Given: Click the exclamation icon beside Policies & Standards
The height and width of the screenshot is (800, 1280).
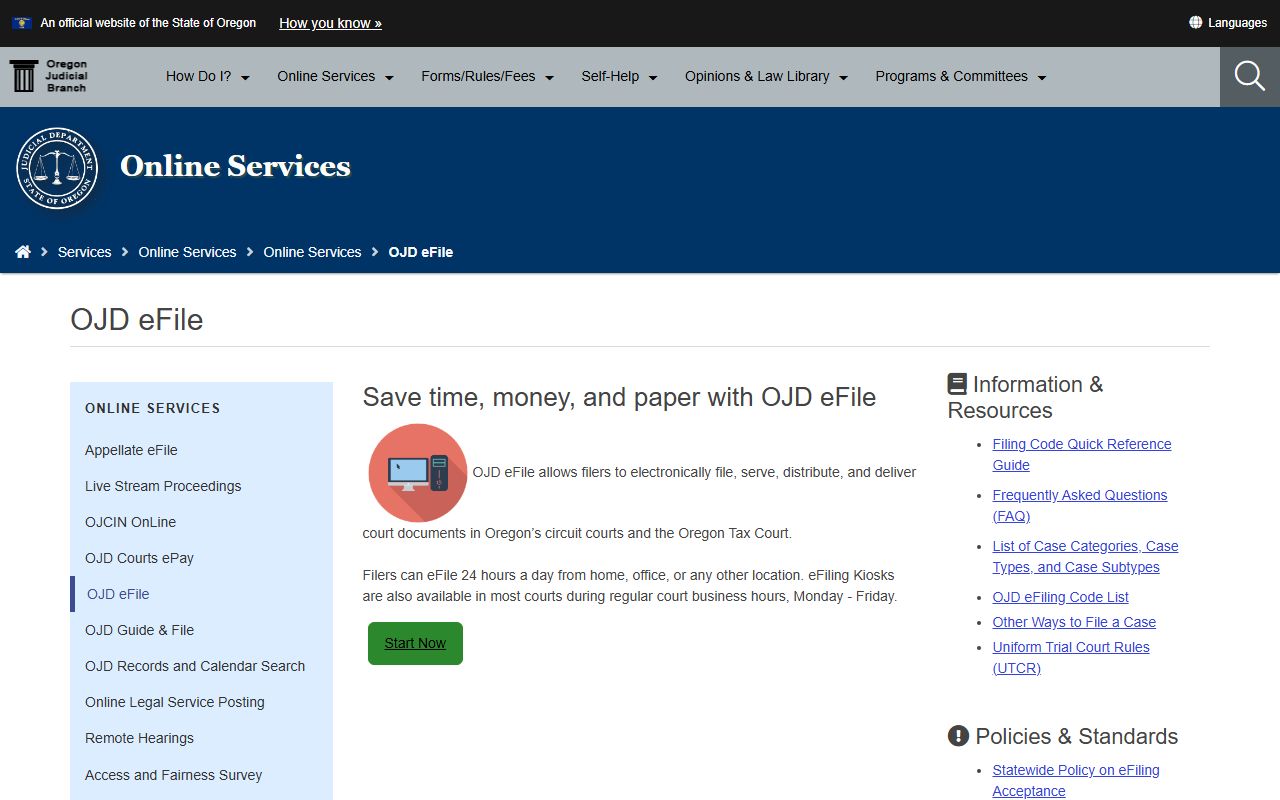Looking at the screenshot, I should [x=958, y=736].
